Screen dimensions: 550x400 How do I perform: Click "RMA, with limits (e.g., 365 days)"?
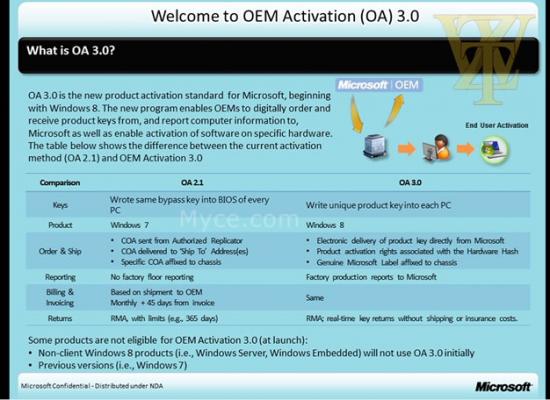[x=164, y=319]
